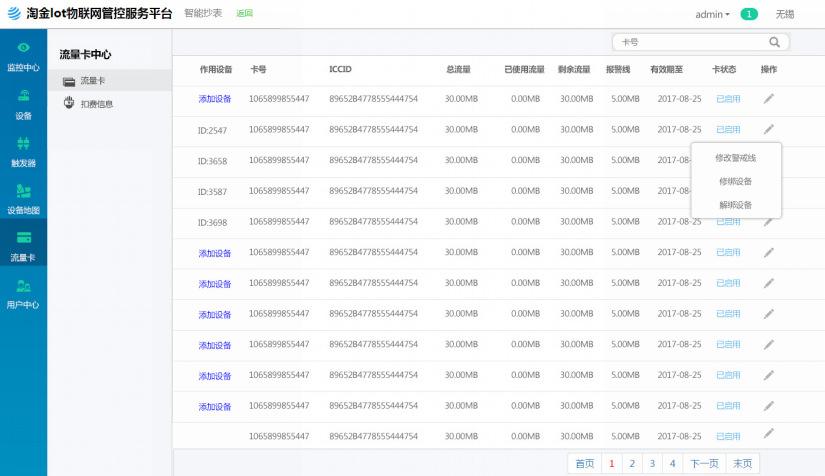Image resolution: width=825 pixels, height=476 pixels.
Task: Click the search magnifier icon
Action: tap(774, 42)
